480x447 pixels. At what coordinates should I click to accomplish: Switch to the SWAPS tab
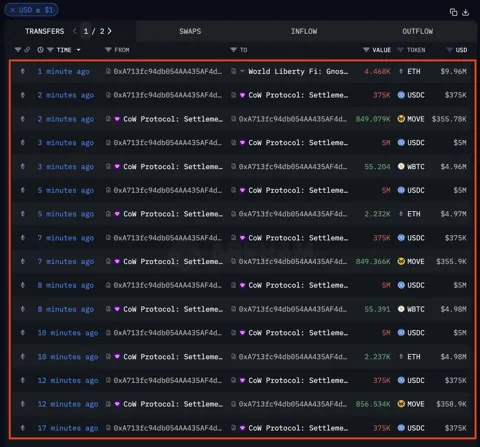click(190, 31)
